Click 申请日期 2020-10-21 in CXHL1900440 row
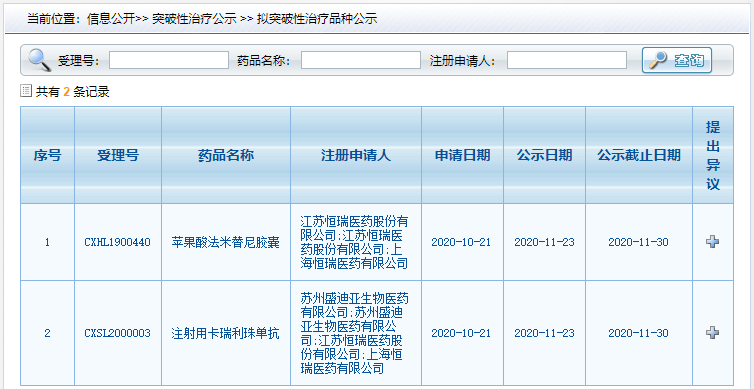 click(x=461, y=242)
